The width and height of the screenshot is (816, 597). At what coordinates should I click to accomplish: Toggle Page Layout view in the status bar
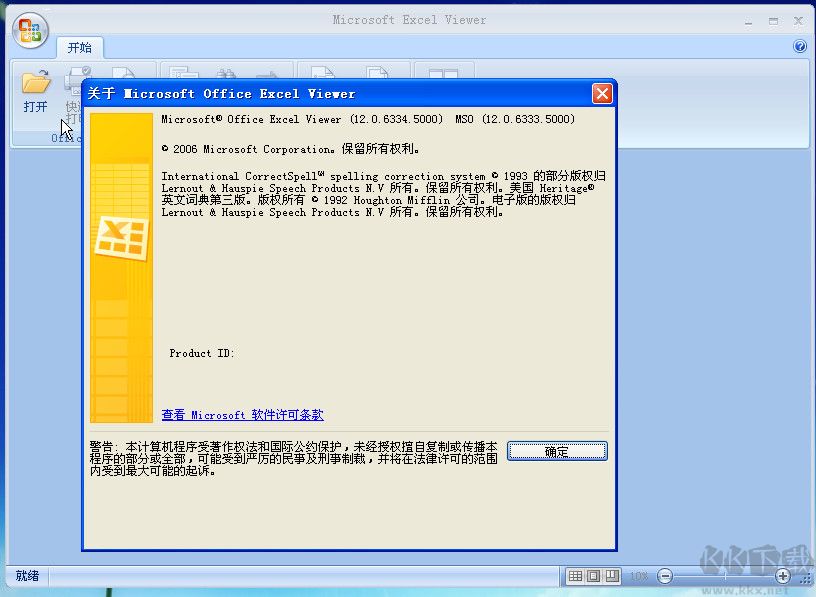596,575
